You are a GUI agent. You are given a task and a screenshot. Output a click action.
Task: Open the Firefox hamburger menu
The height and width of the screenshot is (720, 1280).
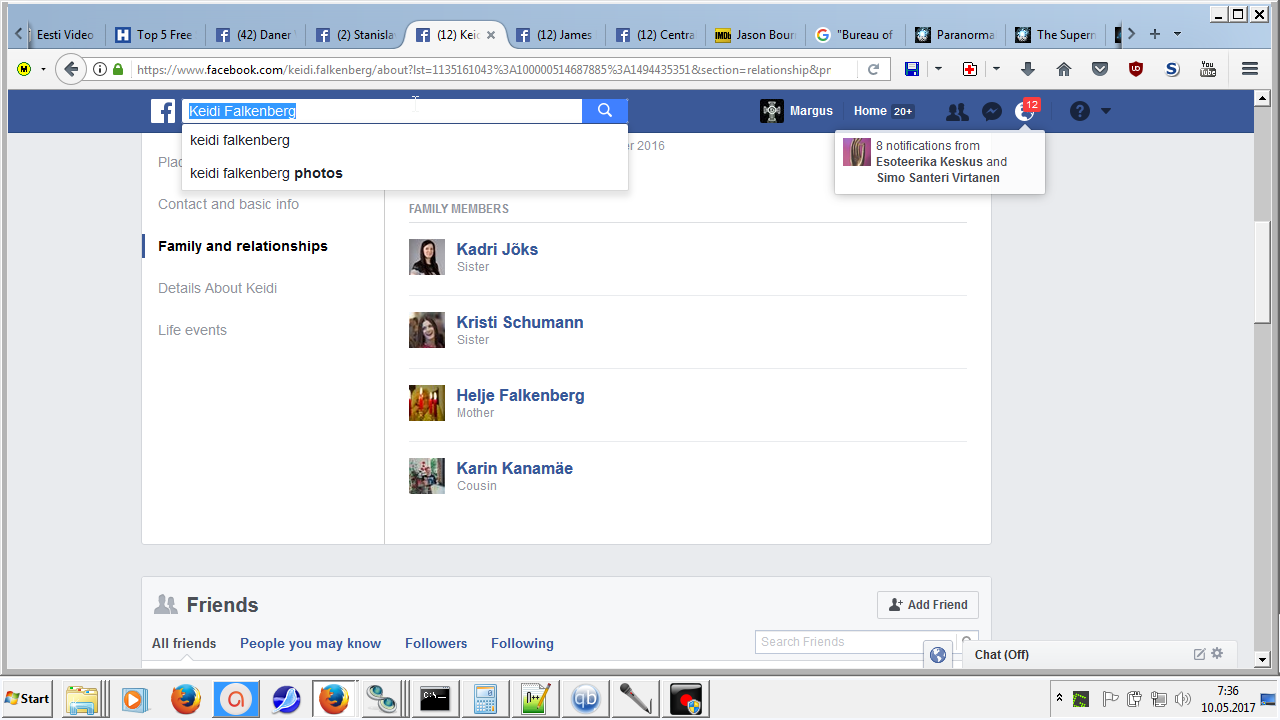1249,69
